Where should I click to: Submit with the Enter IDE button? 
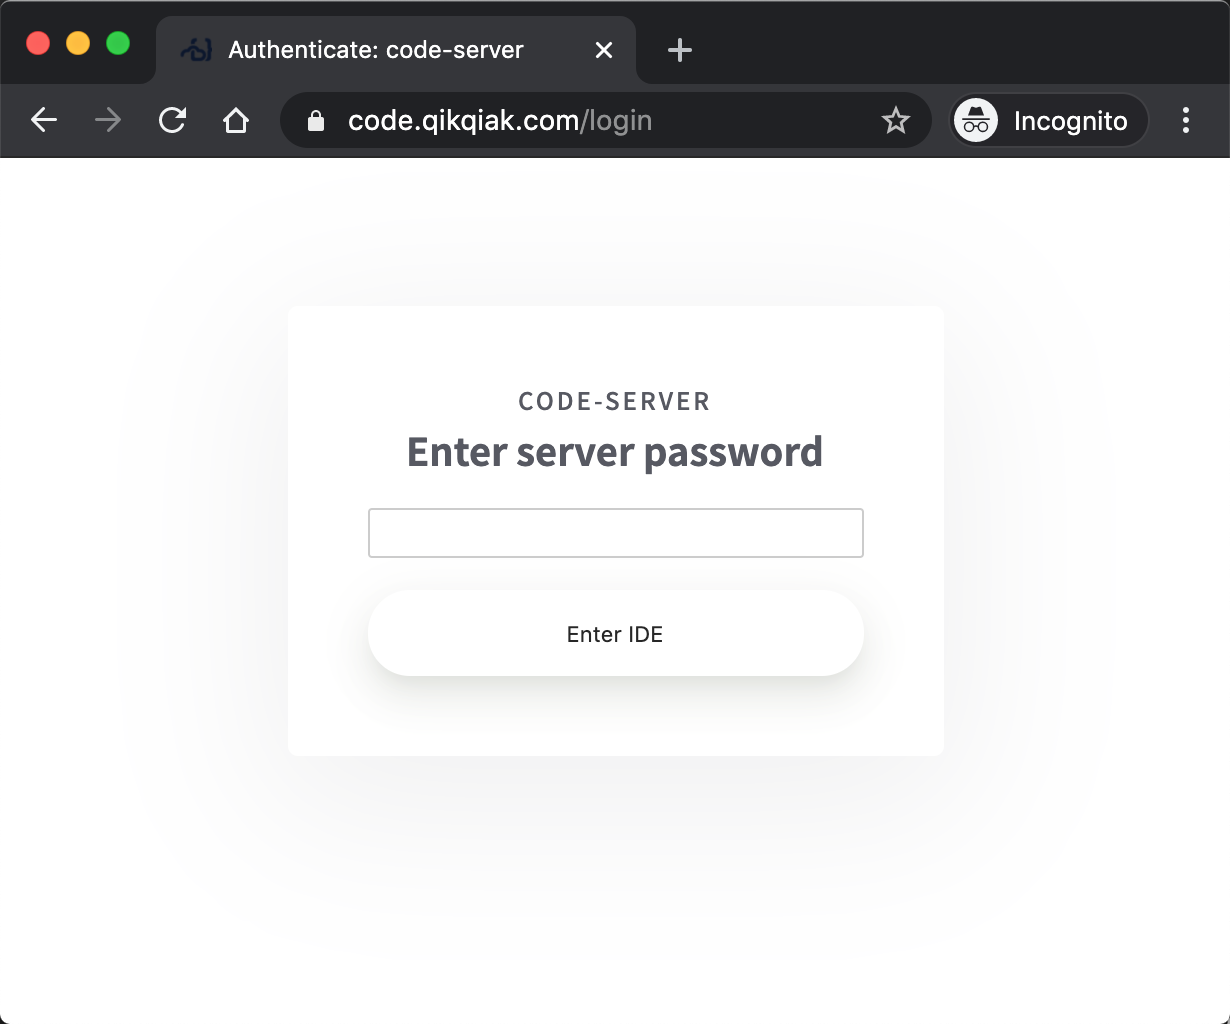[x=616, y=633]
